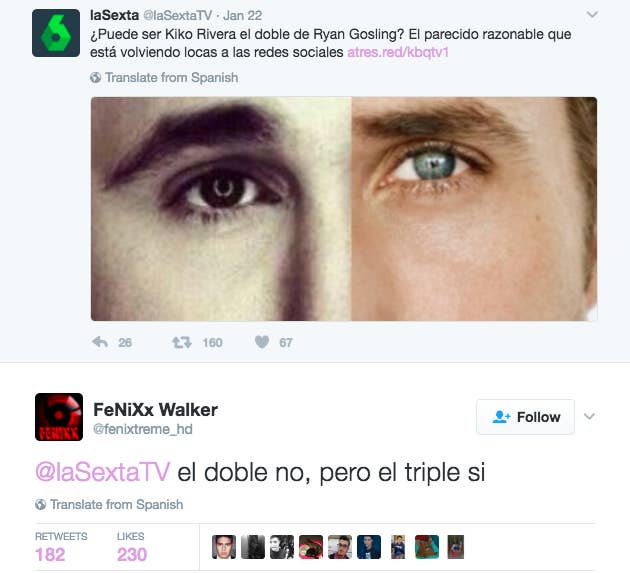Retweet the laSexta tweet
The image size is (630, 573).
tap(182, 343)
